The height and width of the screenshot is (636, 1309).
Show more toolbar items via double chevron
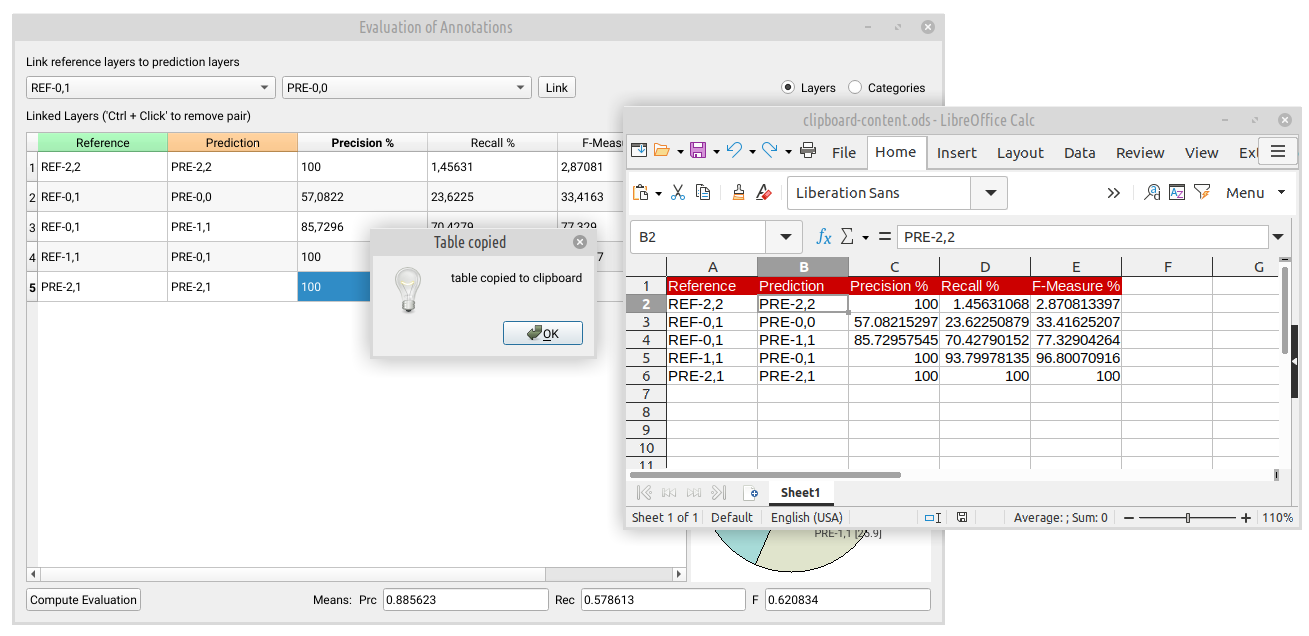[1113, 193]
